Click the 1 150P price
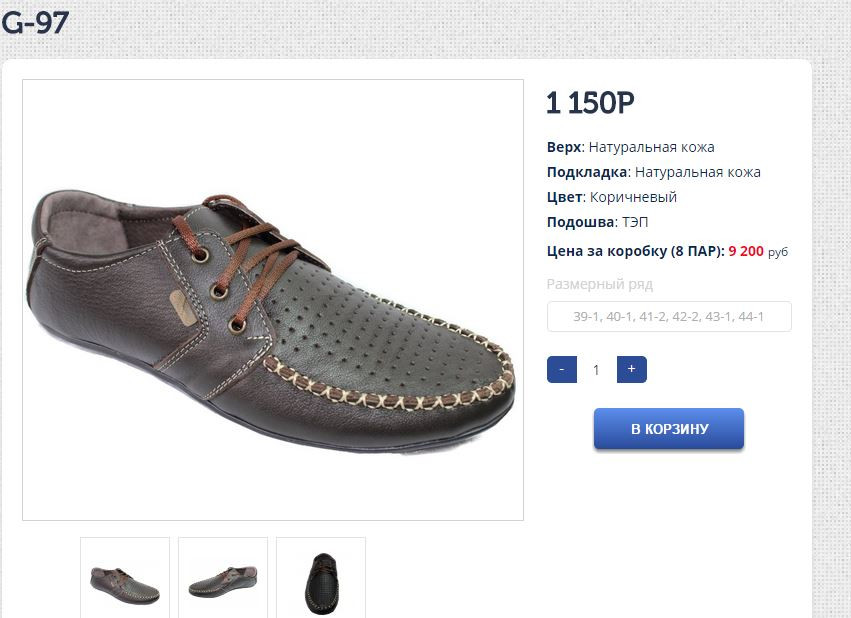Screen dimensions: 851x618 point(590,103)
